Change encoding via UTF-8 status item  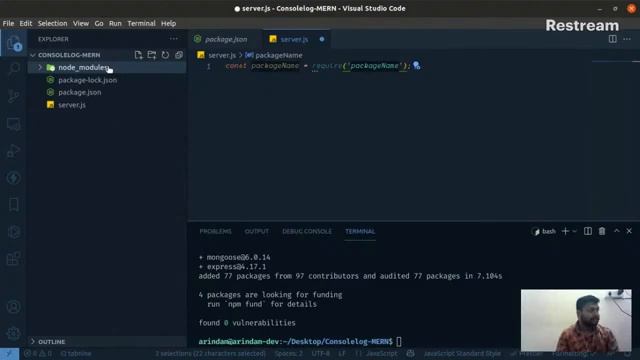click(x=320, y=353)
